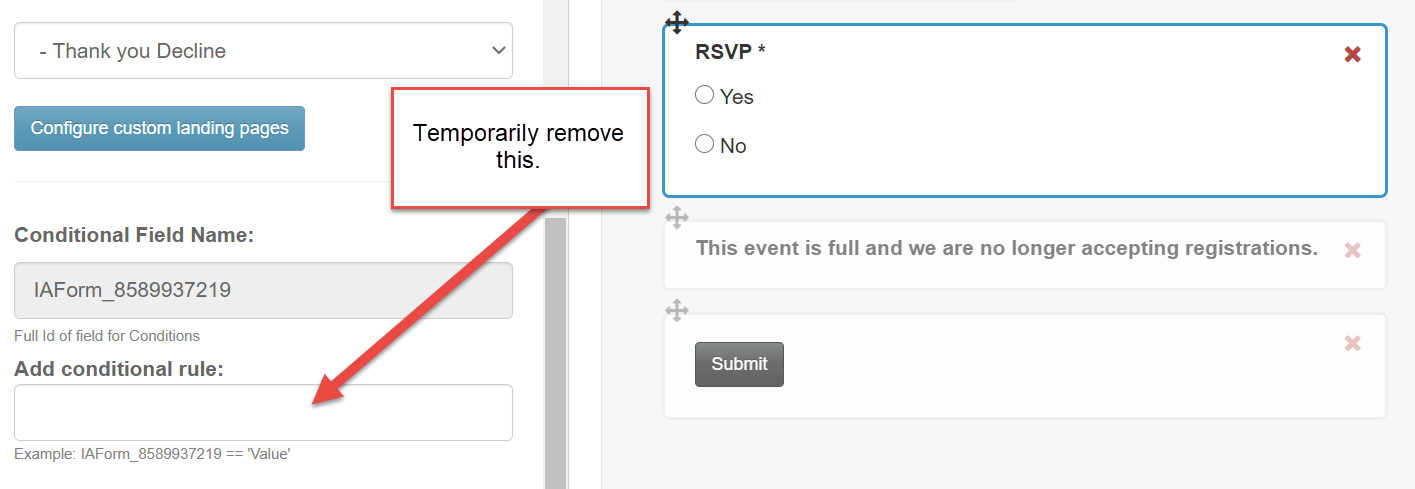The width and height of the screenshot is (1415, 489).
Task: Click the Temporarily remove this callout
Action: (x=520, y=148)
